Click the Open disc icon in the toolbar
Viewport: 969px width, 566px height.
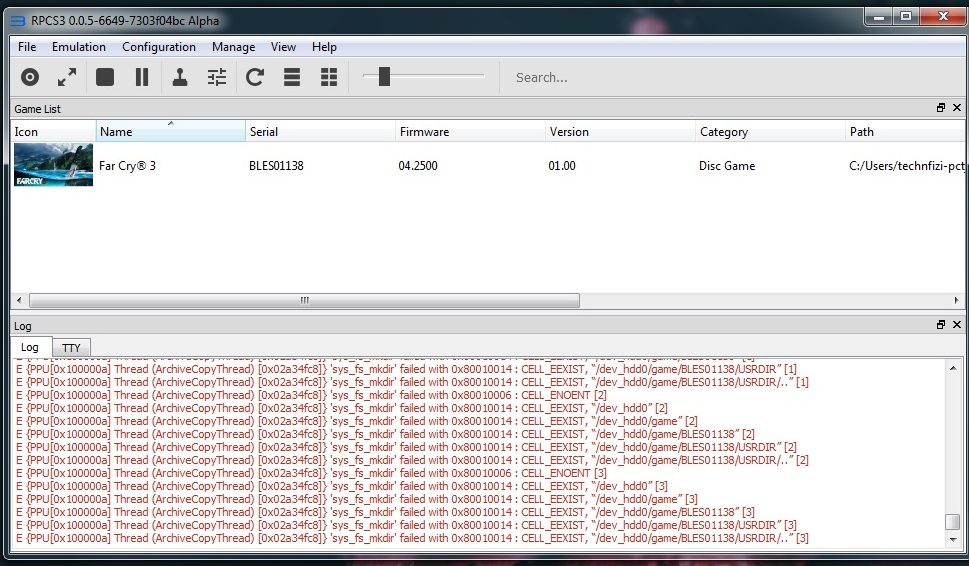point(30,77)
